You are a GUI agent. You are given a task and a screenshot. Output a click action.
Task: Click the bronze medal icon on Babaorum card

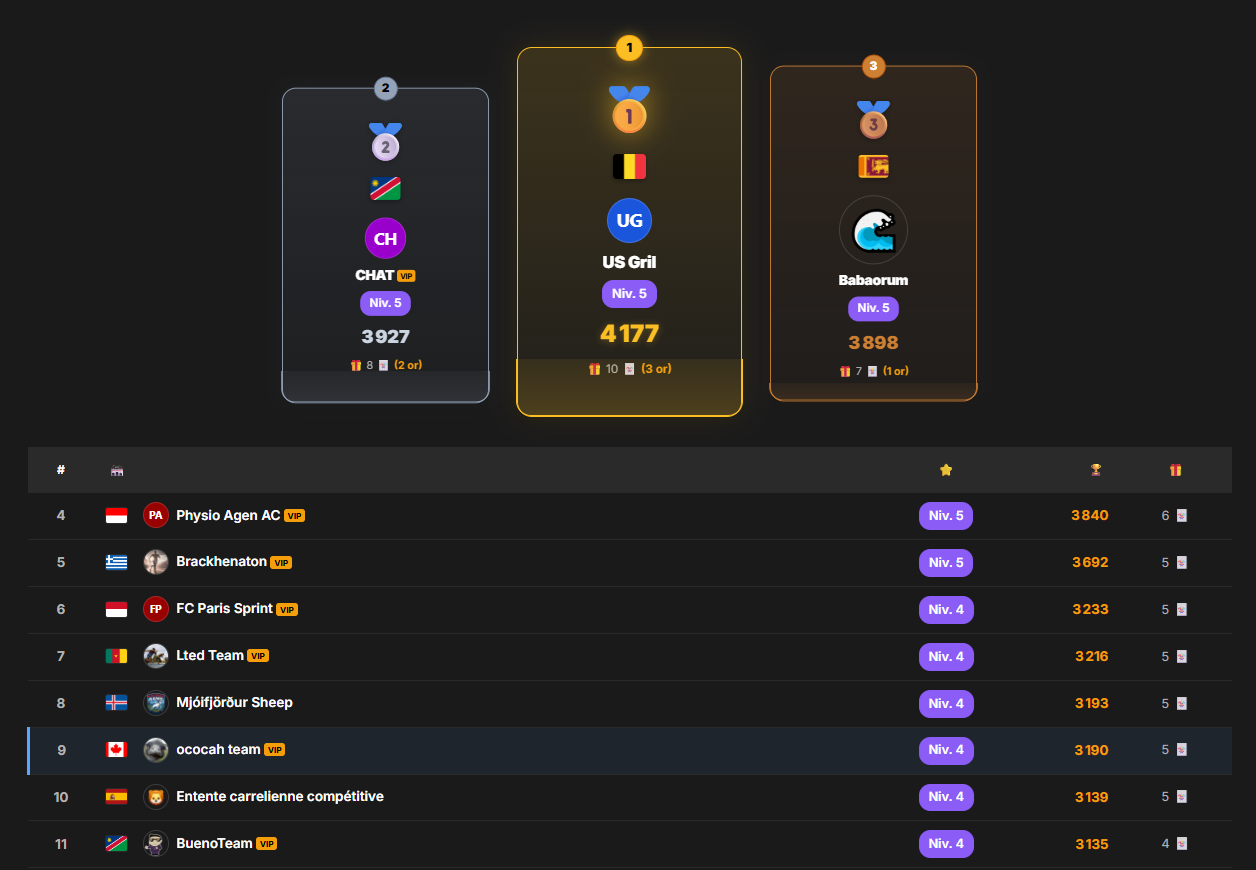pos(873,124)
